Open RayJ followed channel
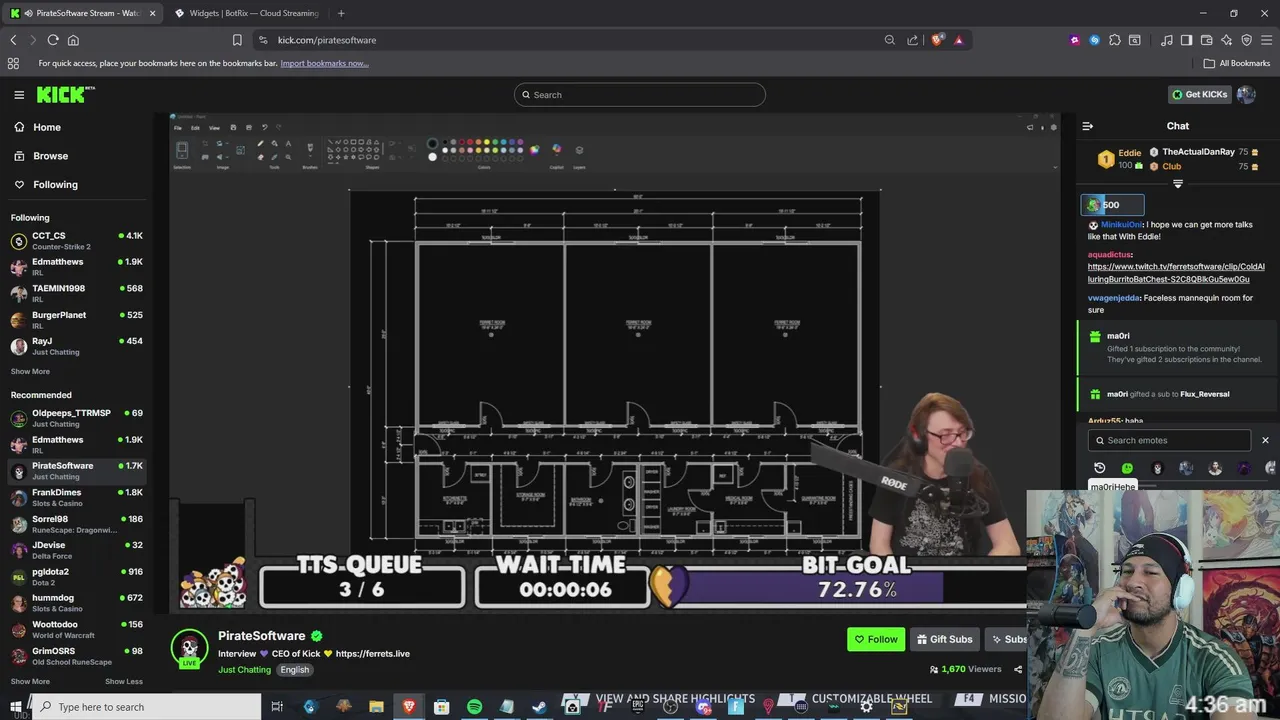 (77, 346)
